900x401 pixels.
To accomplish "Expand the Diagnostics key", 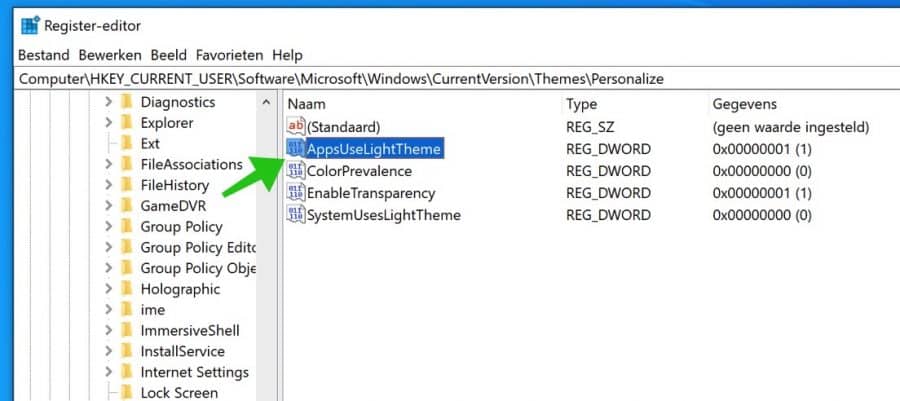I will pos(108,102).
